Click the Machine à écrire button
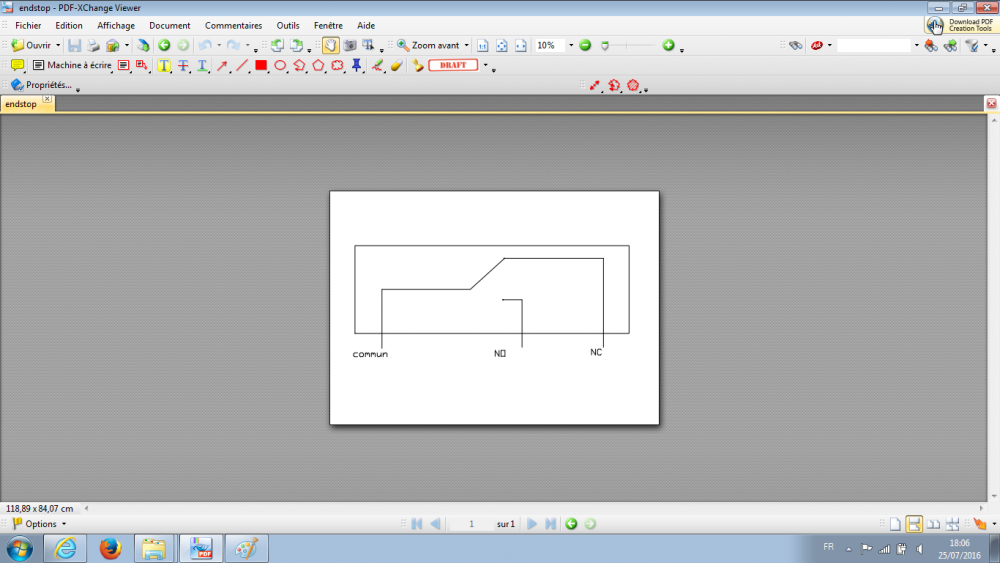Screen dimensions: 1000x563 click(x=72, y=66)
